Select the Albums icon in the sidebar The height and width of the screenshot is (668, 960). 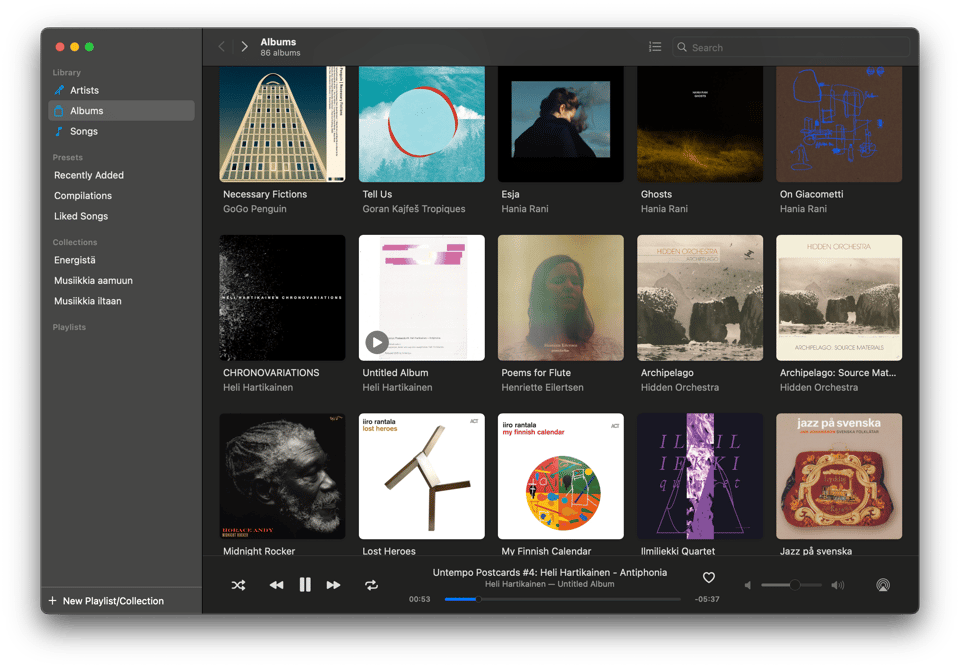pyautogui.click(x=58, y=110)
